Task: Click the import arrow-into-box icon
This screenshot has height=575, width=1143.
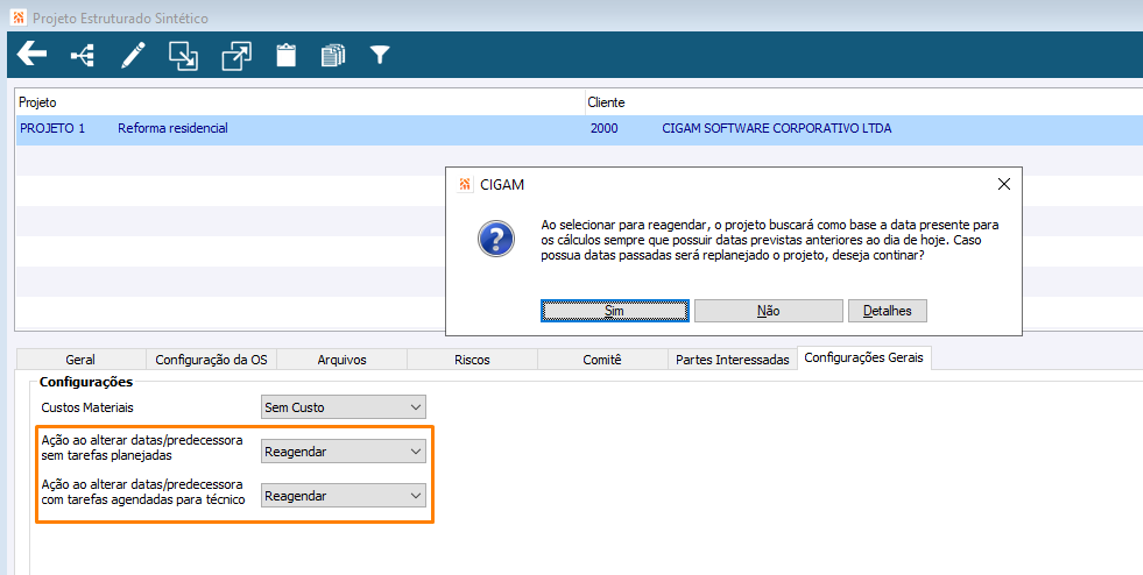Action: tap(183, 55)
